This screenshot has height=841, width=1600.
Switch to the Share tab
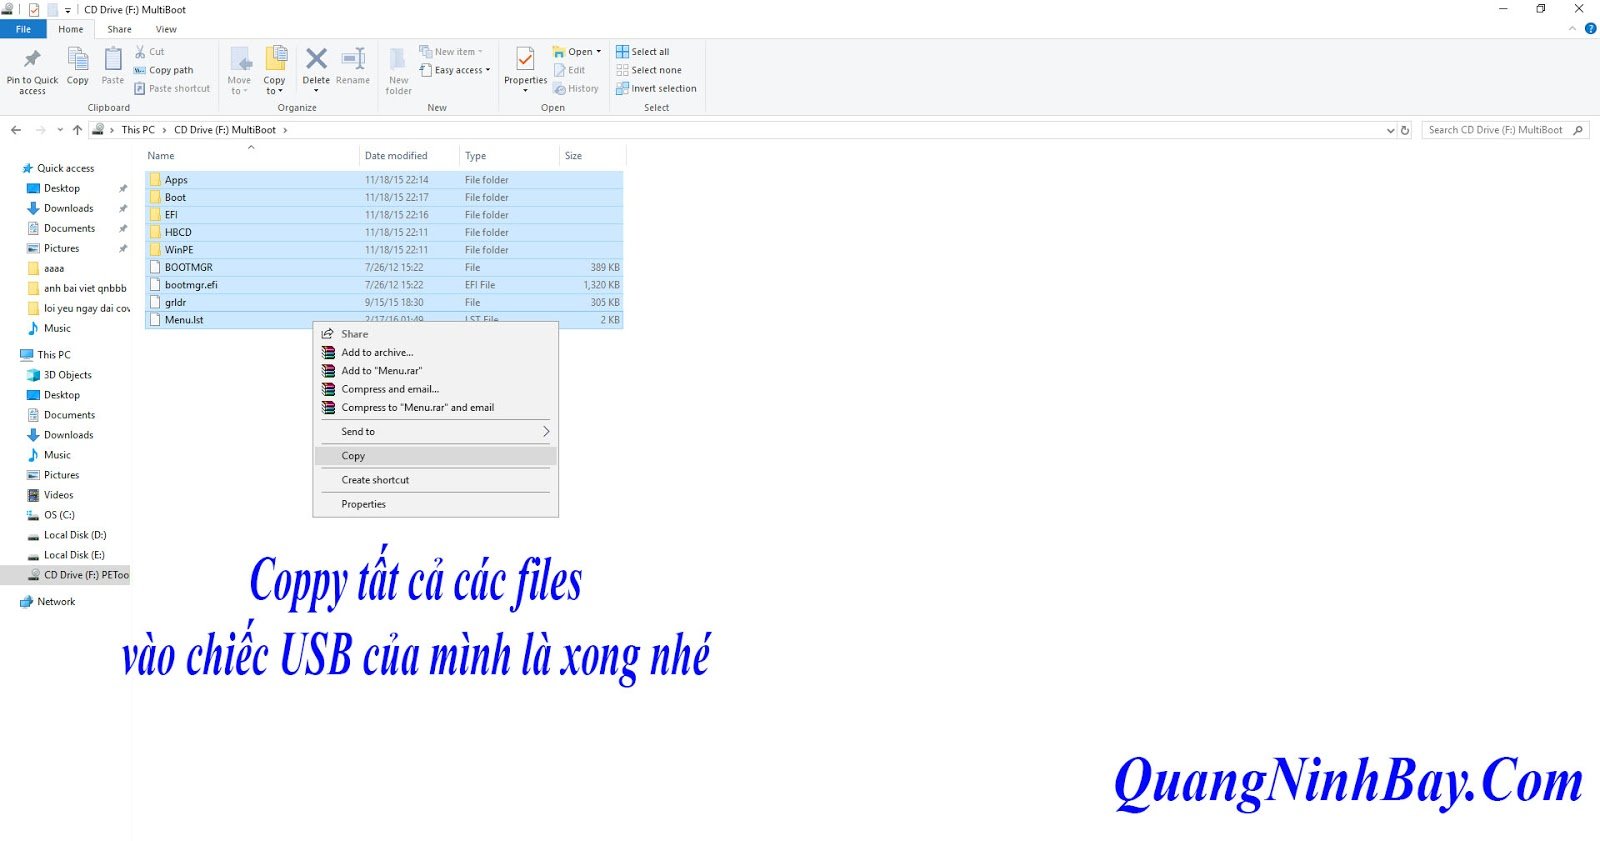[x=120, y=29]
